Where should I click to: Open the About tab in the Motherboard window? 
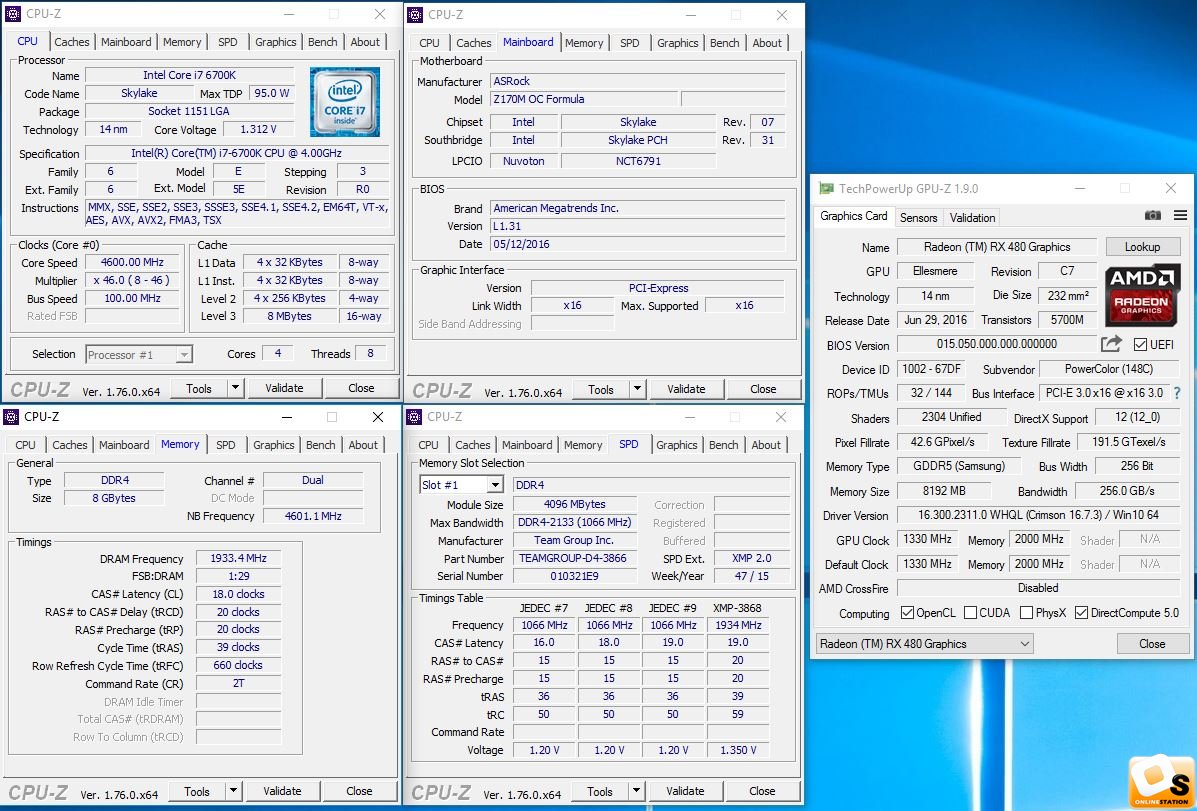(766, 43)
